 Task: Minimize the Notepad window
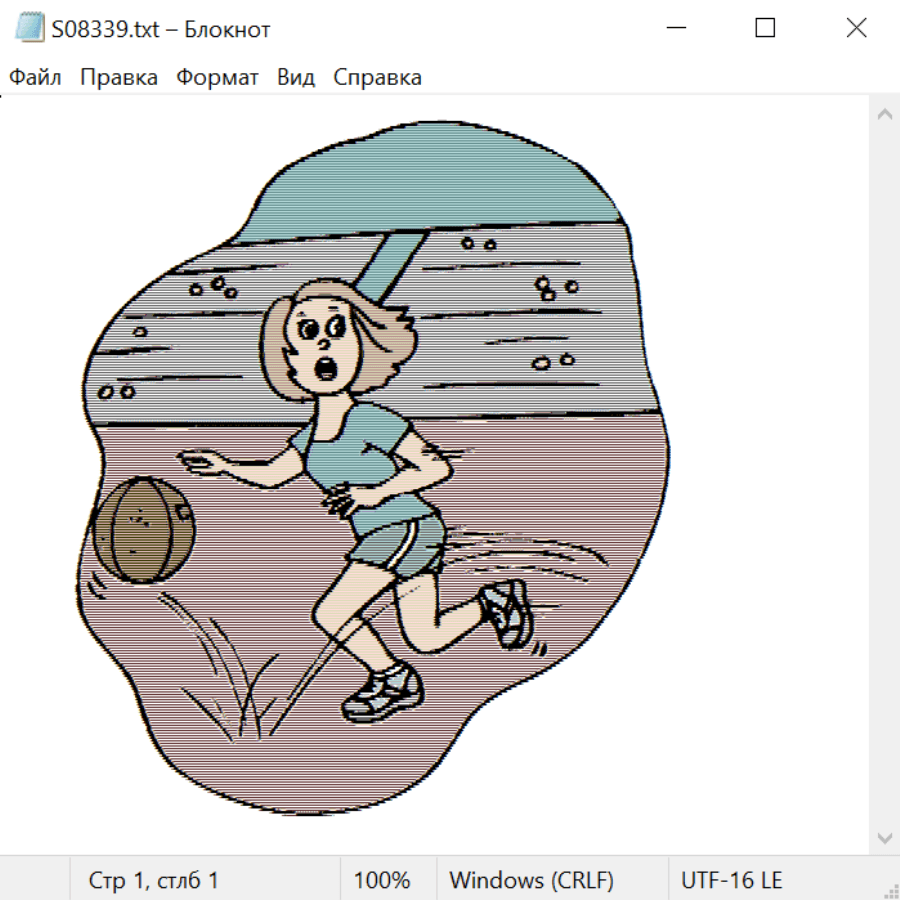pyautogui.click(x=674, y=29)
